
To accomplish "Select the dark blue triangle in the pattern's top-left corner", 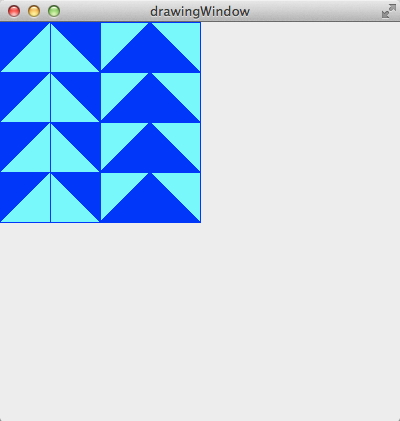I will click(17, 38).
